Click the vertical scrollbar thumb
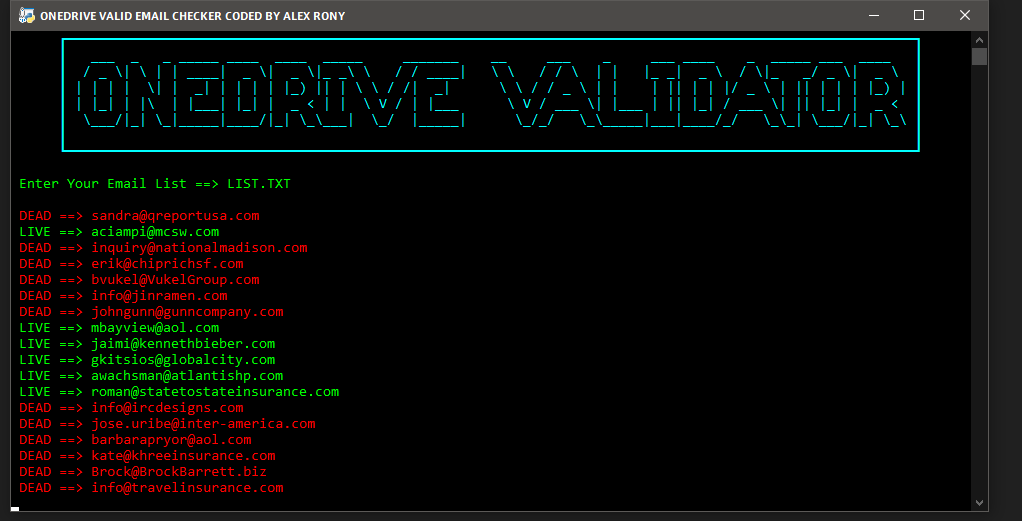The width and height of the screenshot is (1022, 521). click(979, 57)
